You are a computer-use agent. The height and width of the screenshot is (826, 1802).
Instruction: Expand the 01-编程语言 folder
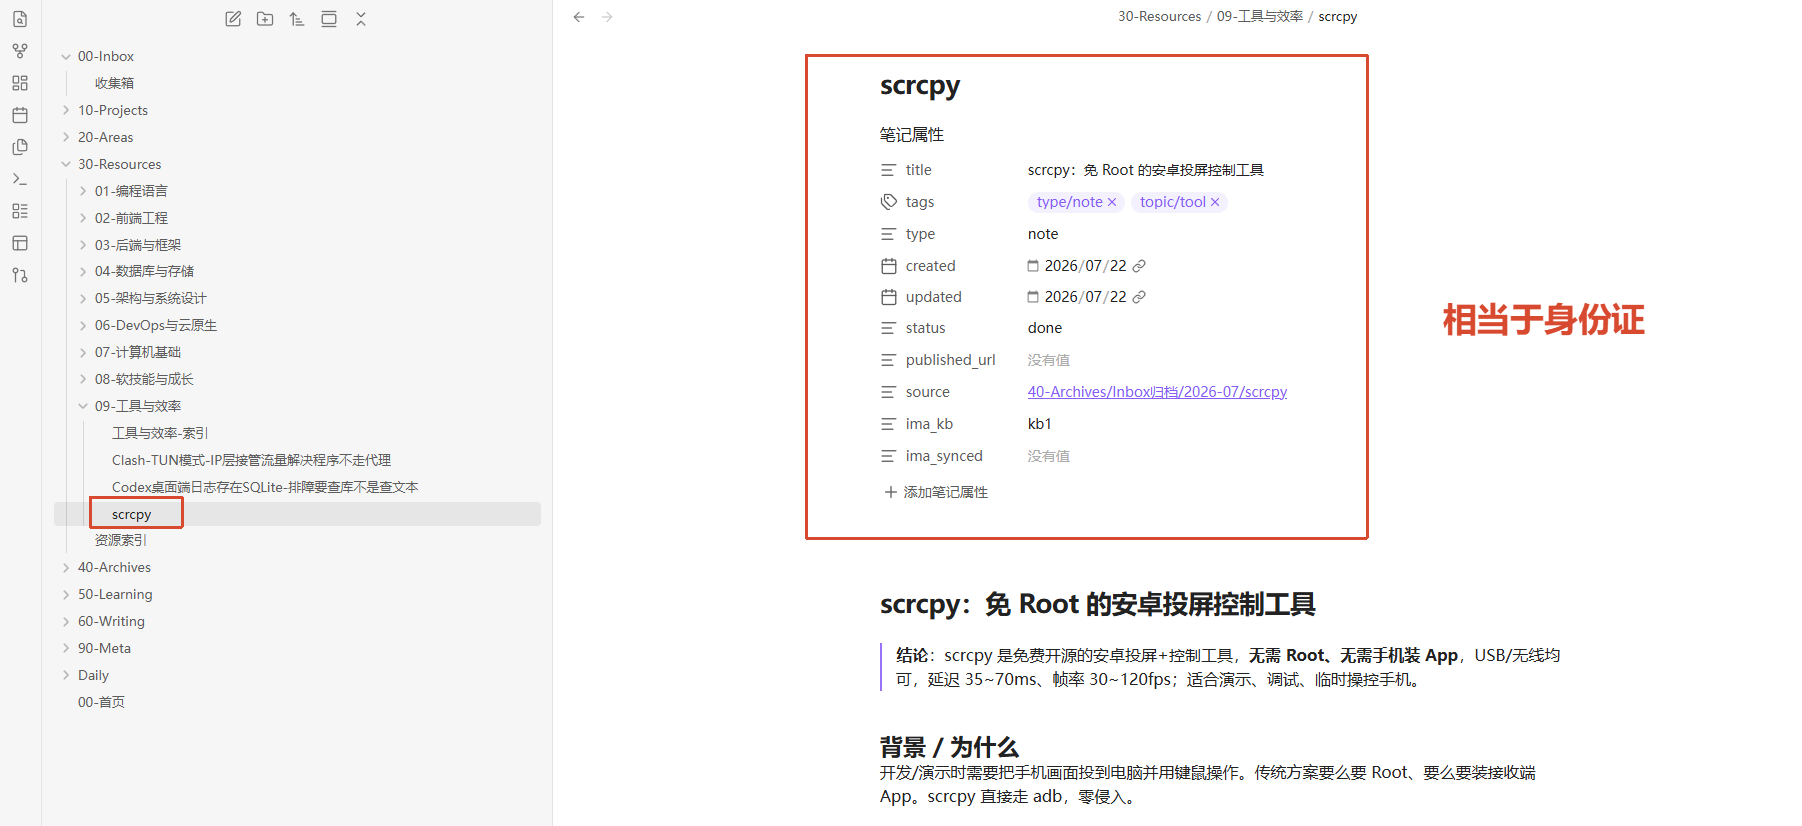point(83,191)
